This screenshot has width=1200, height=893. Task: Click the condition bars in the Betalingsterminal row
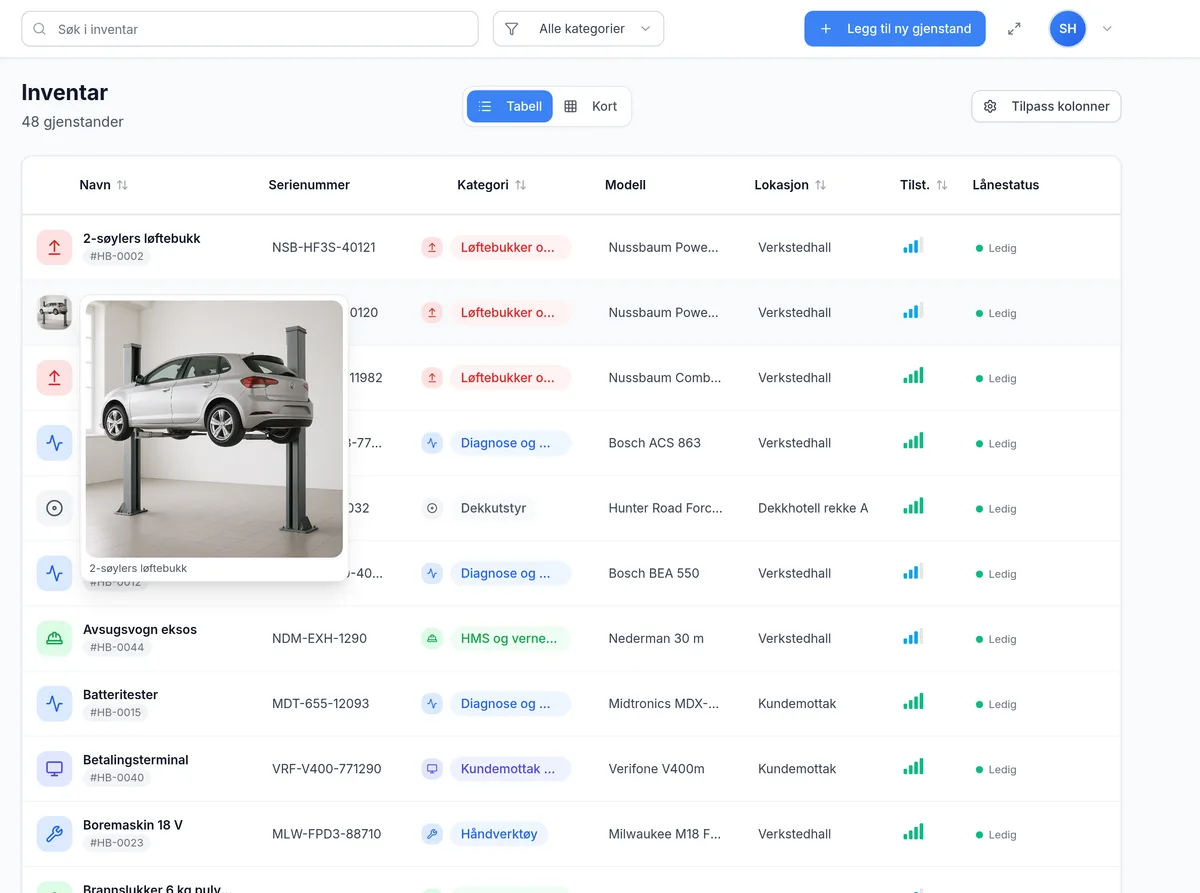point(913,767)
